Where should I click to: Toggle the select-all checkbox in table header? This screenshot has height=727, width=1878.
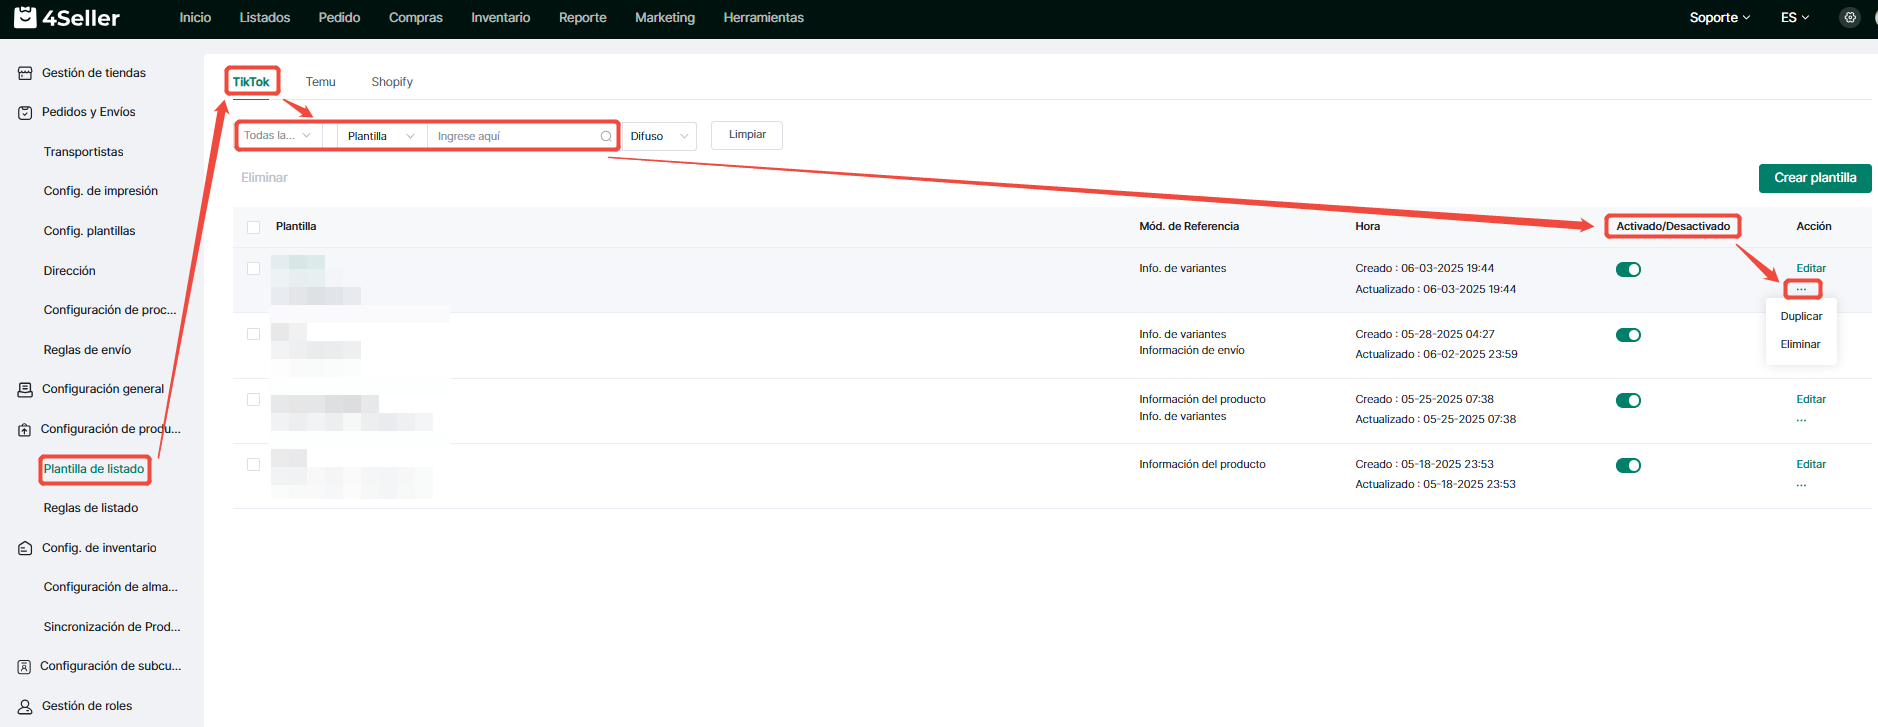pyautogui.click(x=253, y=227)
